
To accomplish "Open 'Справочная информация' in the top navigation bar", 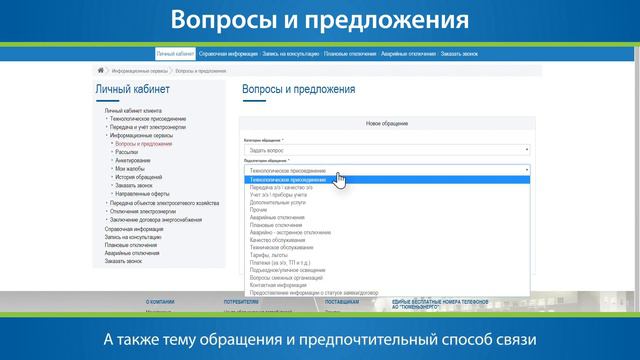I will [x=228, y=54].
